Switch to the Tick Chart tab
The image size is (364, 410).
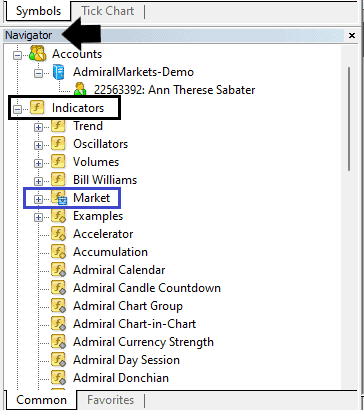pyautogui.click(x=108, y=11)
